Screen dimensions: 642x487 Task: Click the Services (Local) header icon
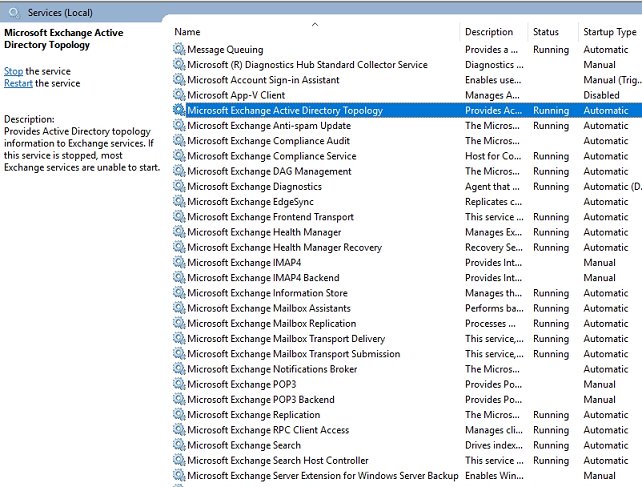click(x=14, y=13)
